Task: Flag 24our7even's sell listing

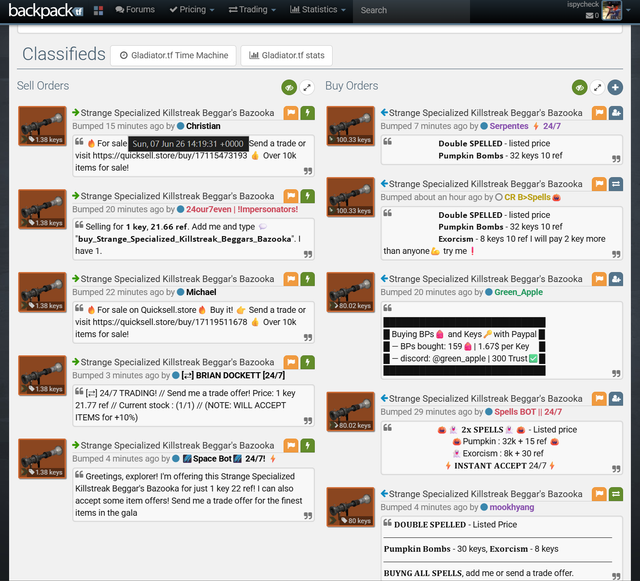Action: (x=291, y=196)
